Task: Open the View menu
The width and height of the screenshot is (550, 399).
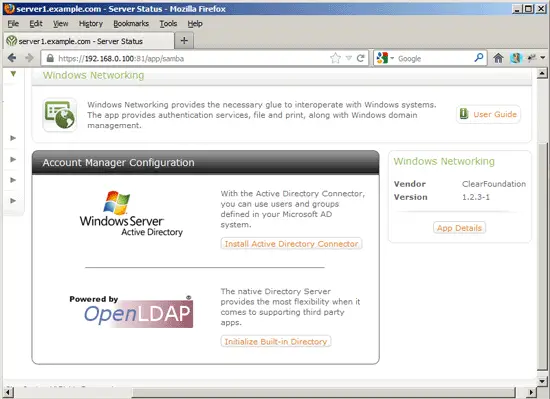Action: pos(60,23)
